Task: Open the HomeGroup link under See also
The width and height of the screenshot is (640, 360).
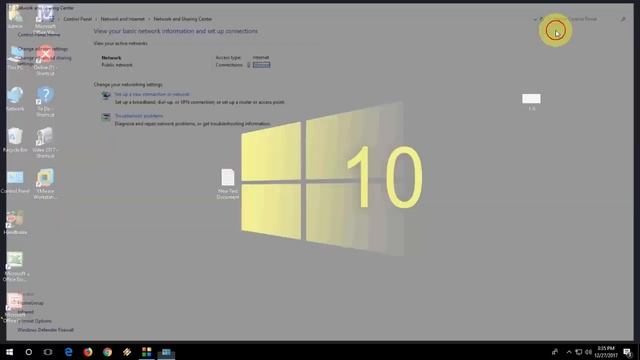Action: click(x=31, y=303)
